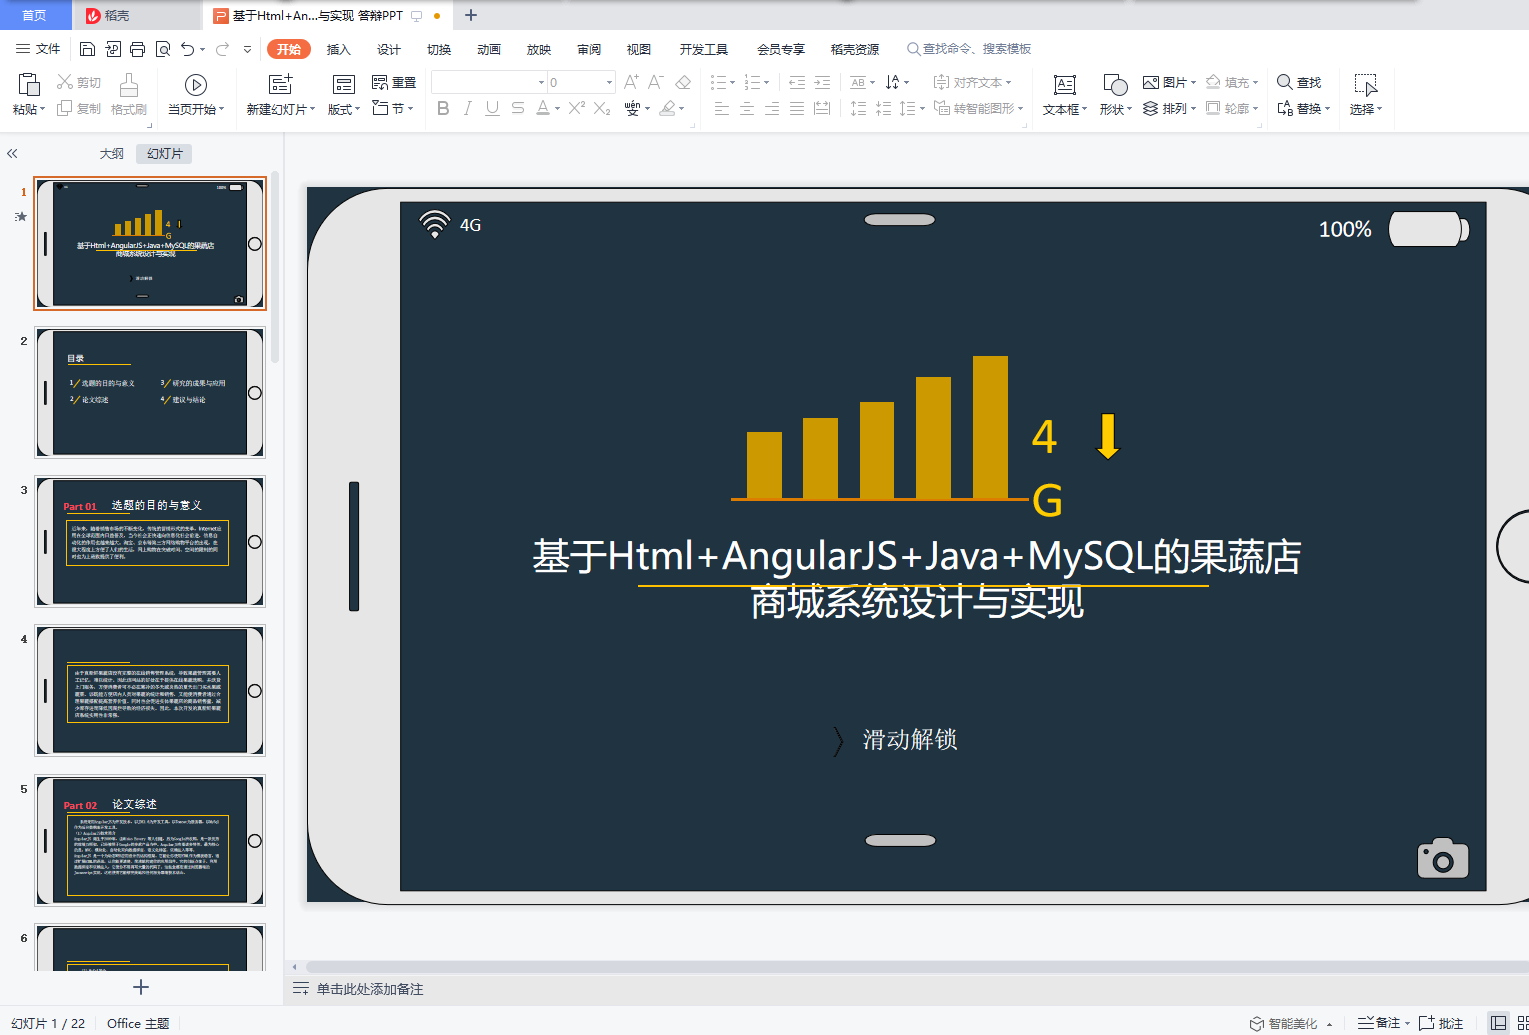Toggle left paragraph alignment
1529x1035 pixels.
pyautogui.click(x=722, y=108)
